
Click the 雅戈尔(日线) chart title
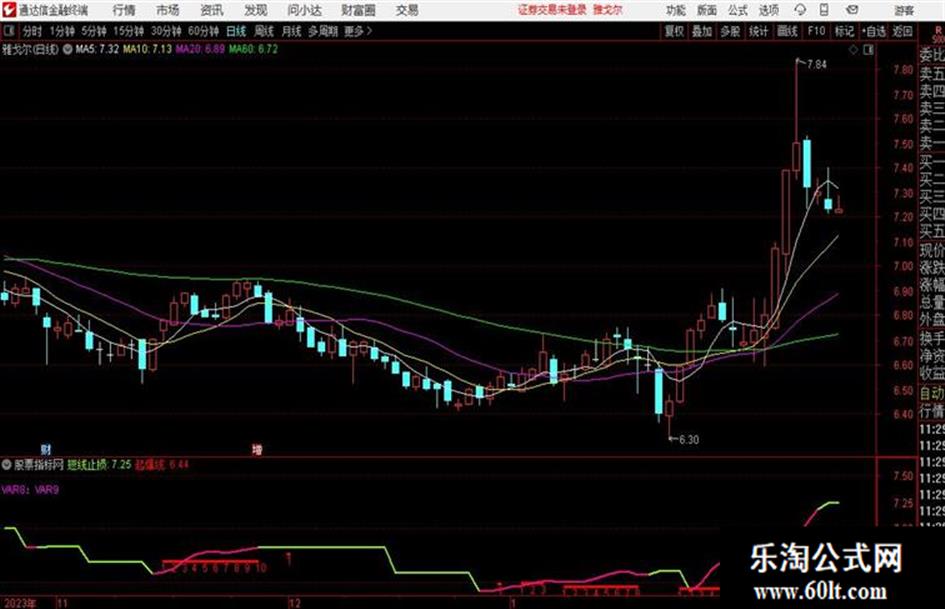pyautogui.click(x=30, y=49)
